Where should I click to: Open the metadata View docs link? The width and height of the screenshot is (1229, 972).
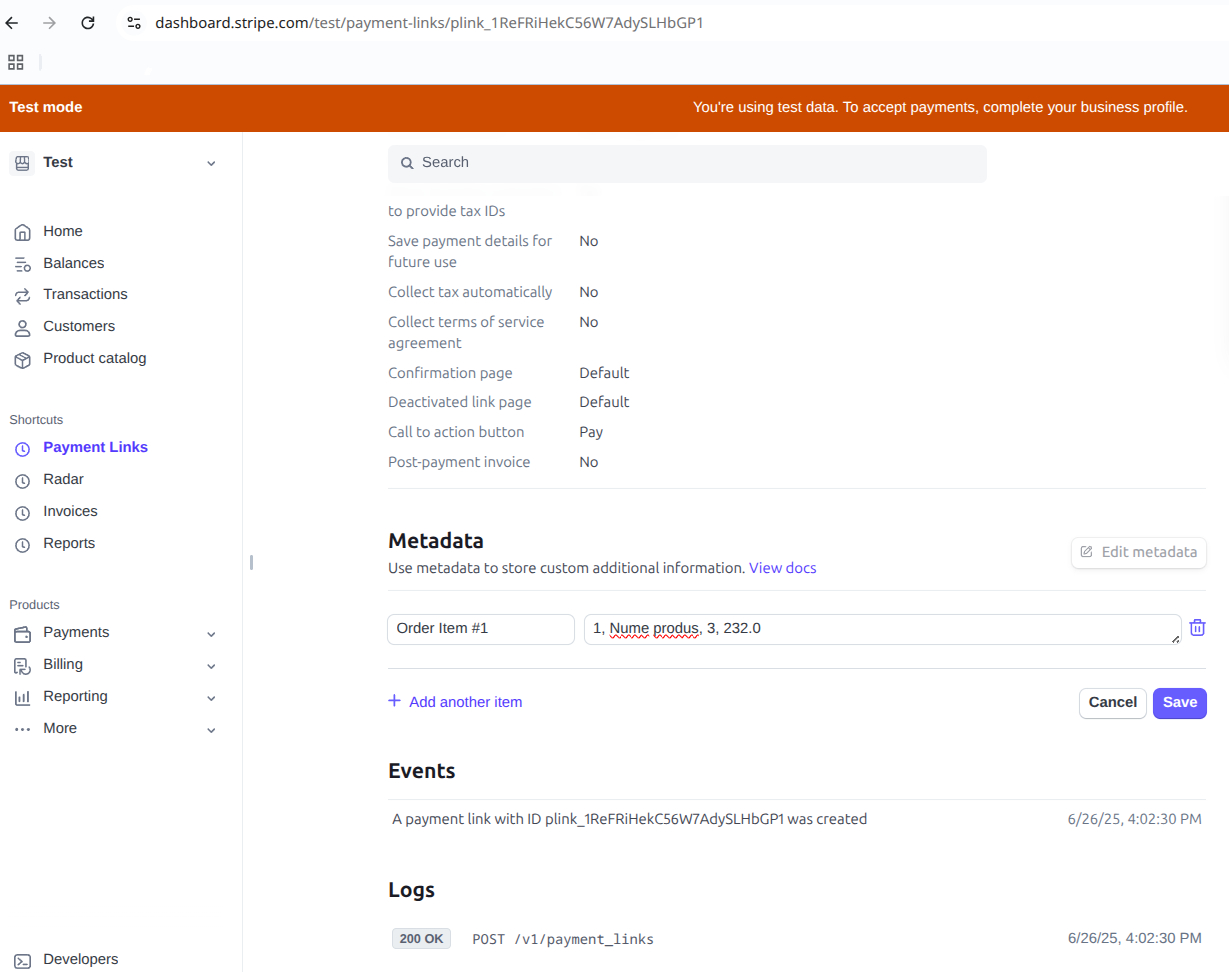(782, 567)
